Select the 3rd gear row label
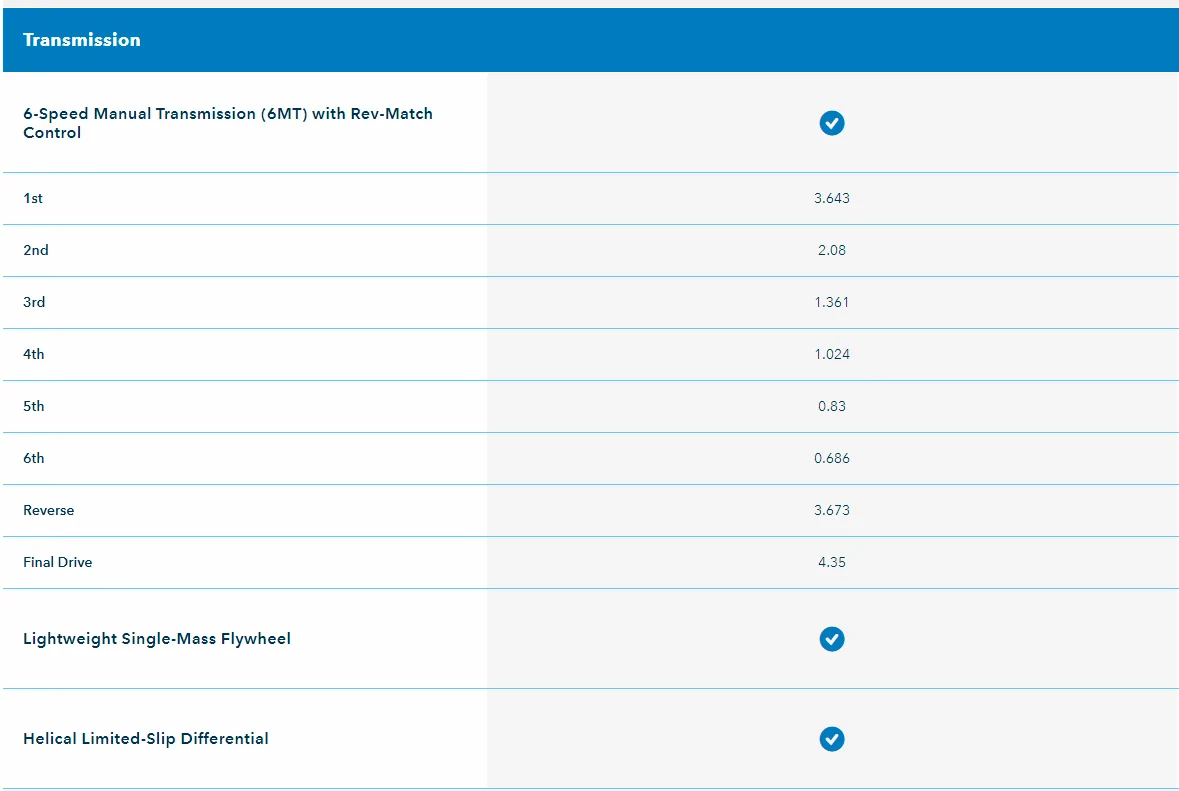The height and width of the screenshot is (791, 1179). click(x=34, y=303)
